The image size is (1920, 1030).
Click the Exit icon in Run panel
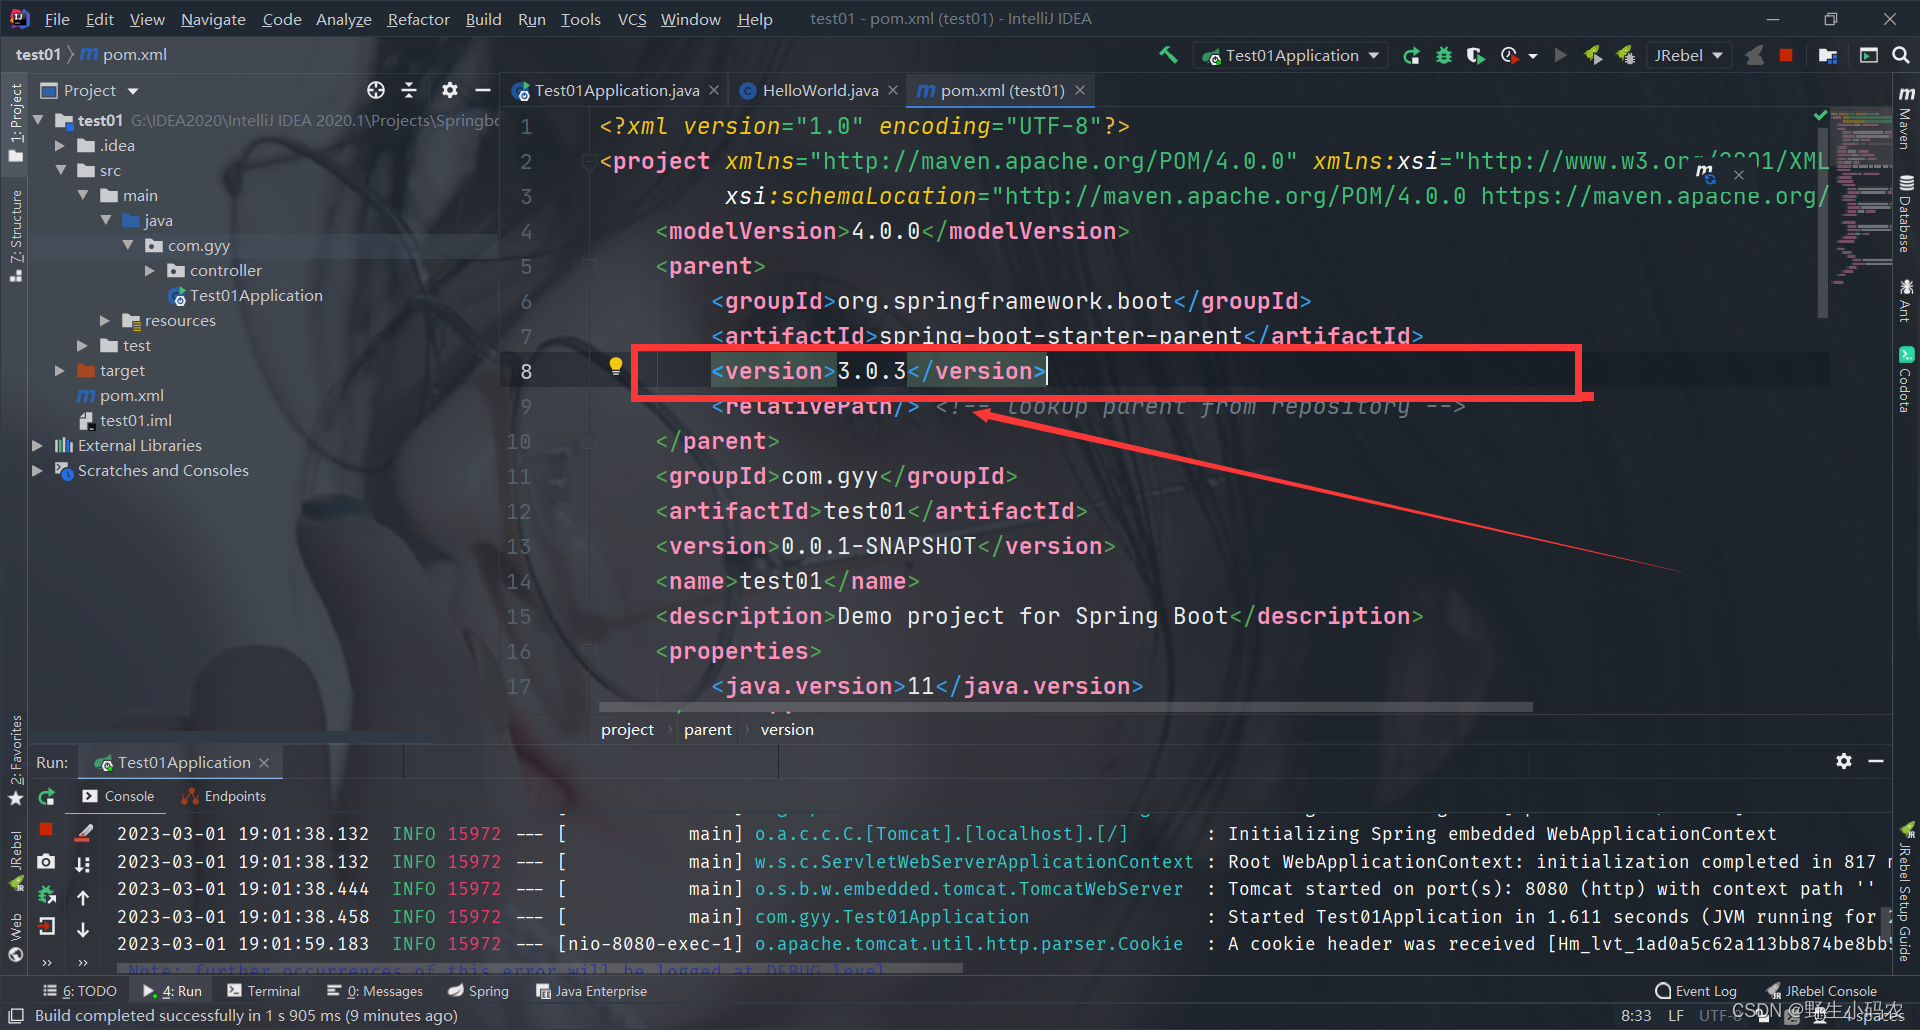46,926
